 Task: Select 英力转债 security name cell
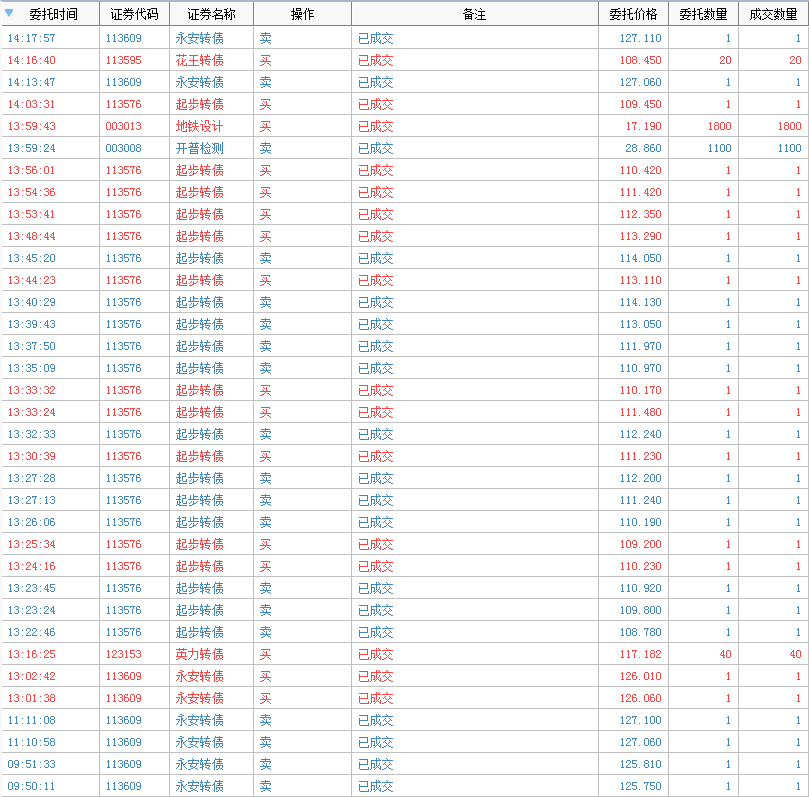(200, 654)
